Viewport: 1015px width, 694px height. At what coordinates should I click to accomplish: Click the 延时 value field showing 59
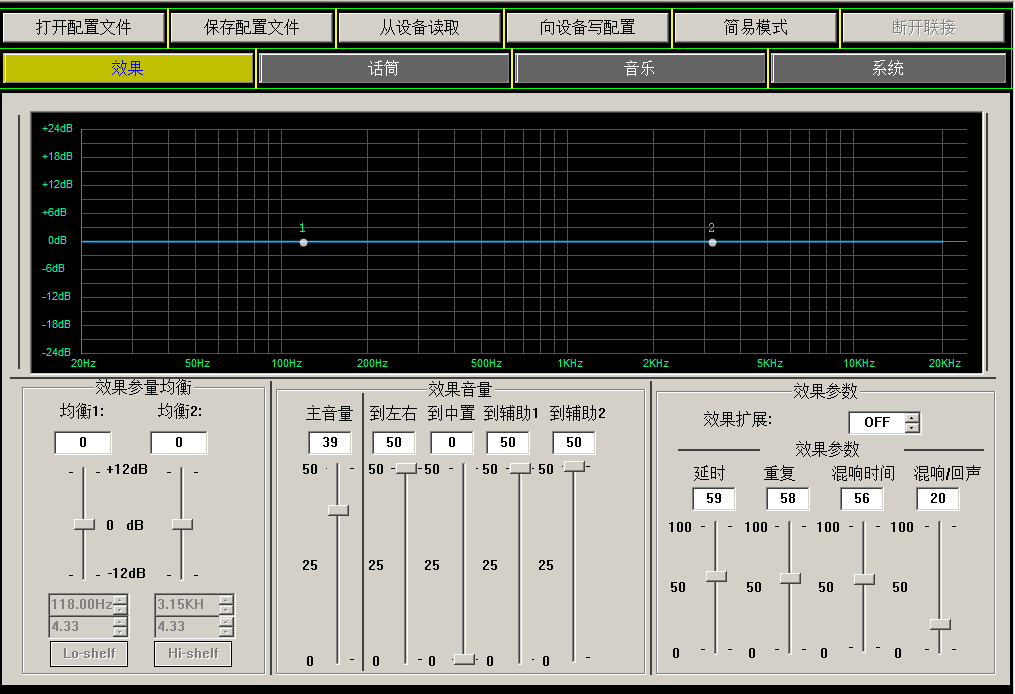714,498
